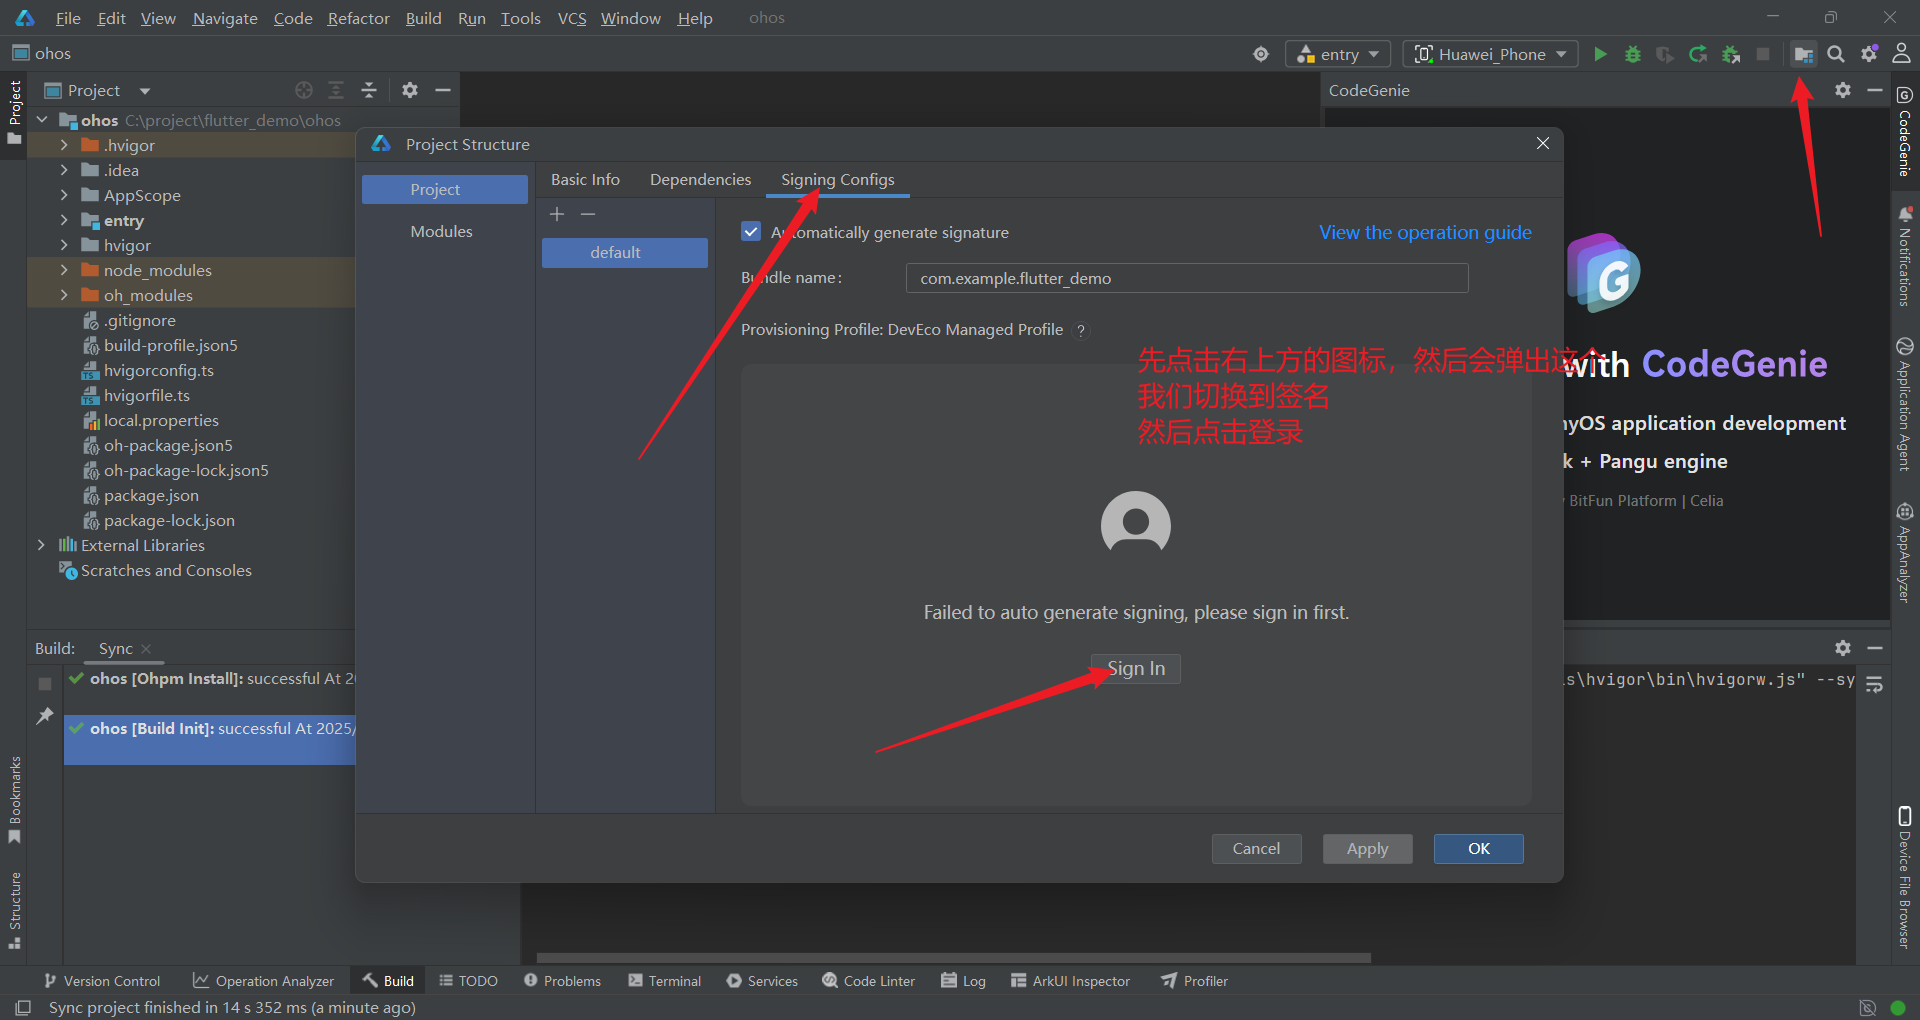Image resolution: width=1920 pixels, height=1020 pixels.
Task: Expand External Libraries node
Action: coord(41,545)
